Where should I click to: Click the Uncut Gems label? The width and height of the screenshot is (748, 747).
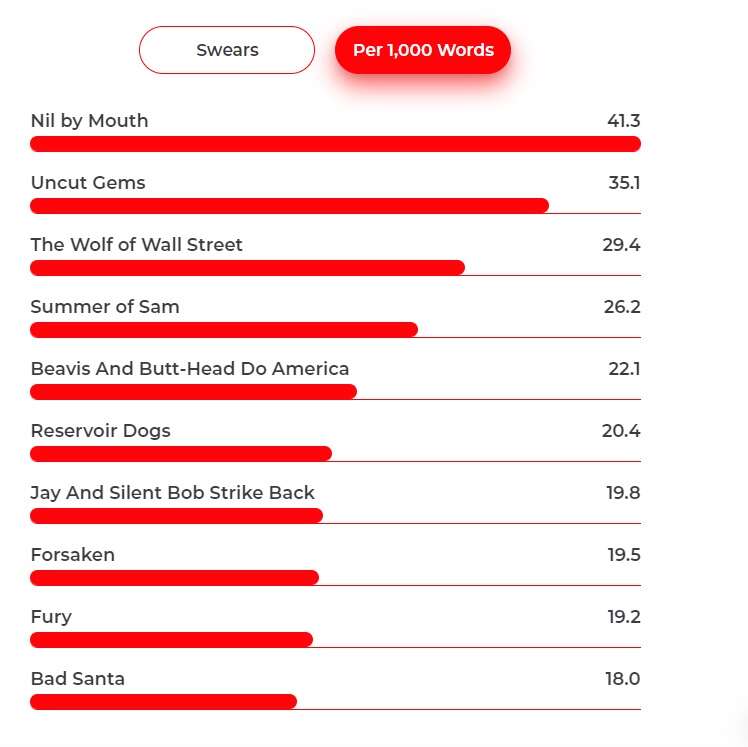pyautogui.click(x=88, y=183)
